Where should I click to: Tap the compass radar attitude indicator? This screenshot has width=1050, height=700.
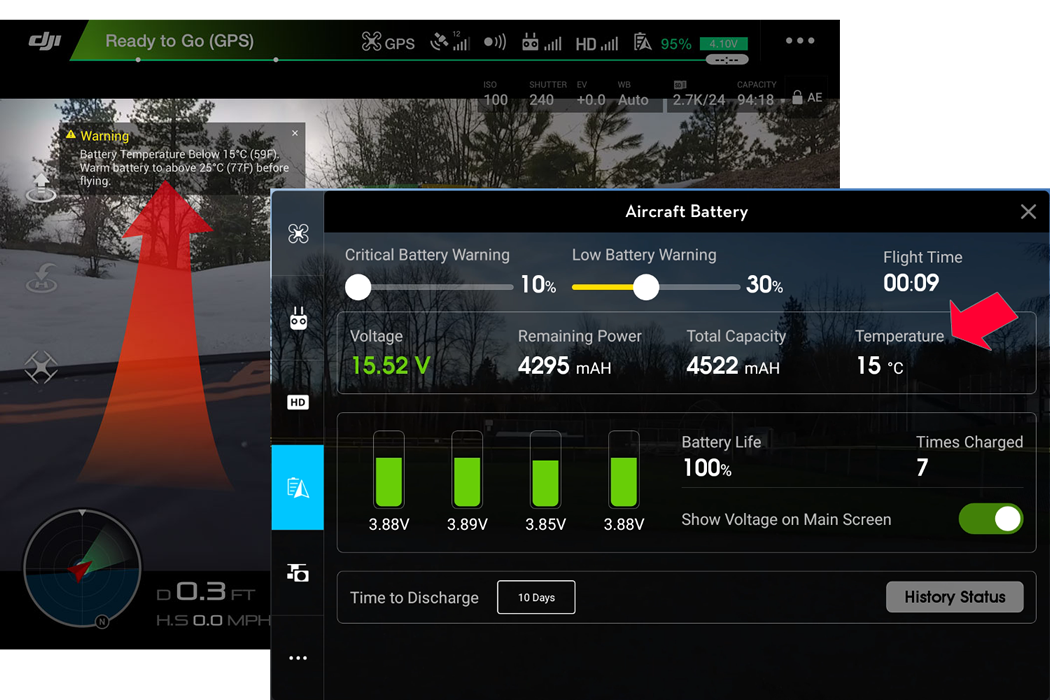click(x=82, y=568)
